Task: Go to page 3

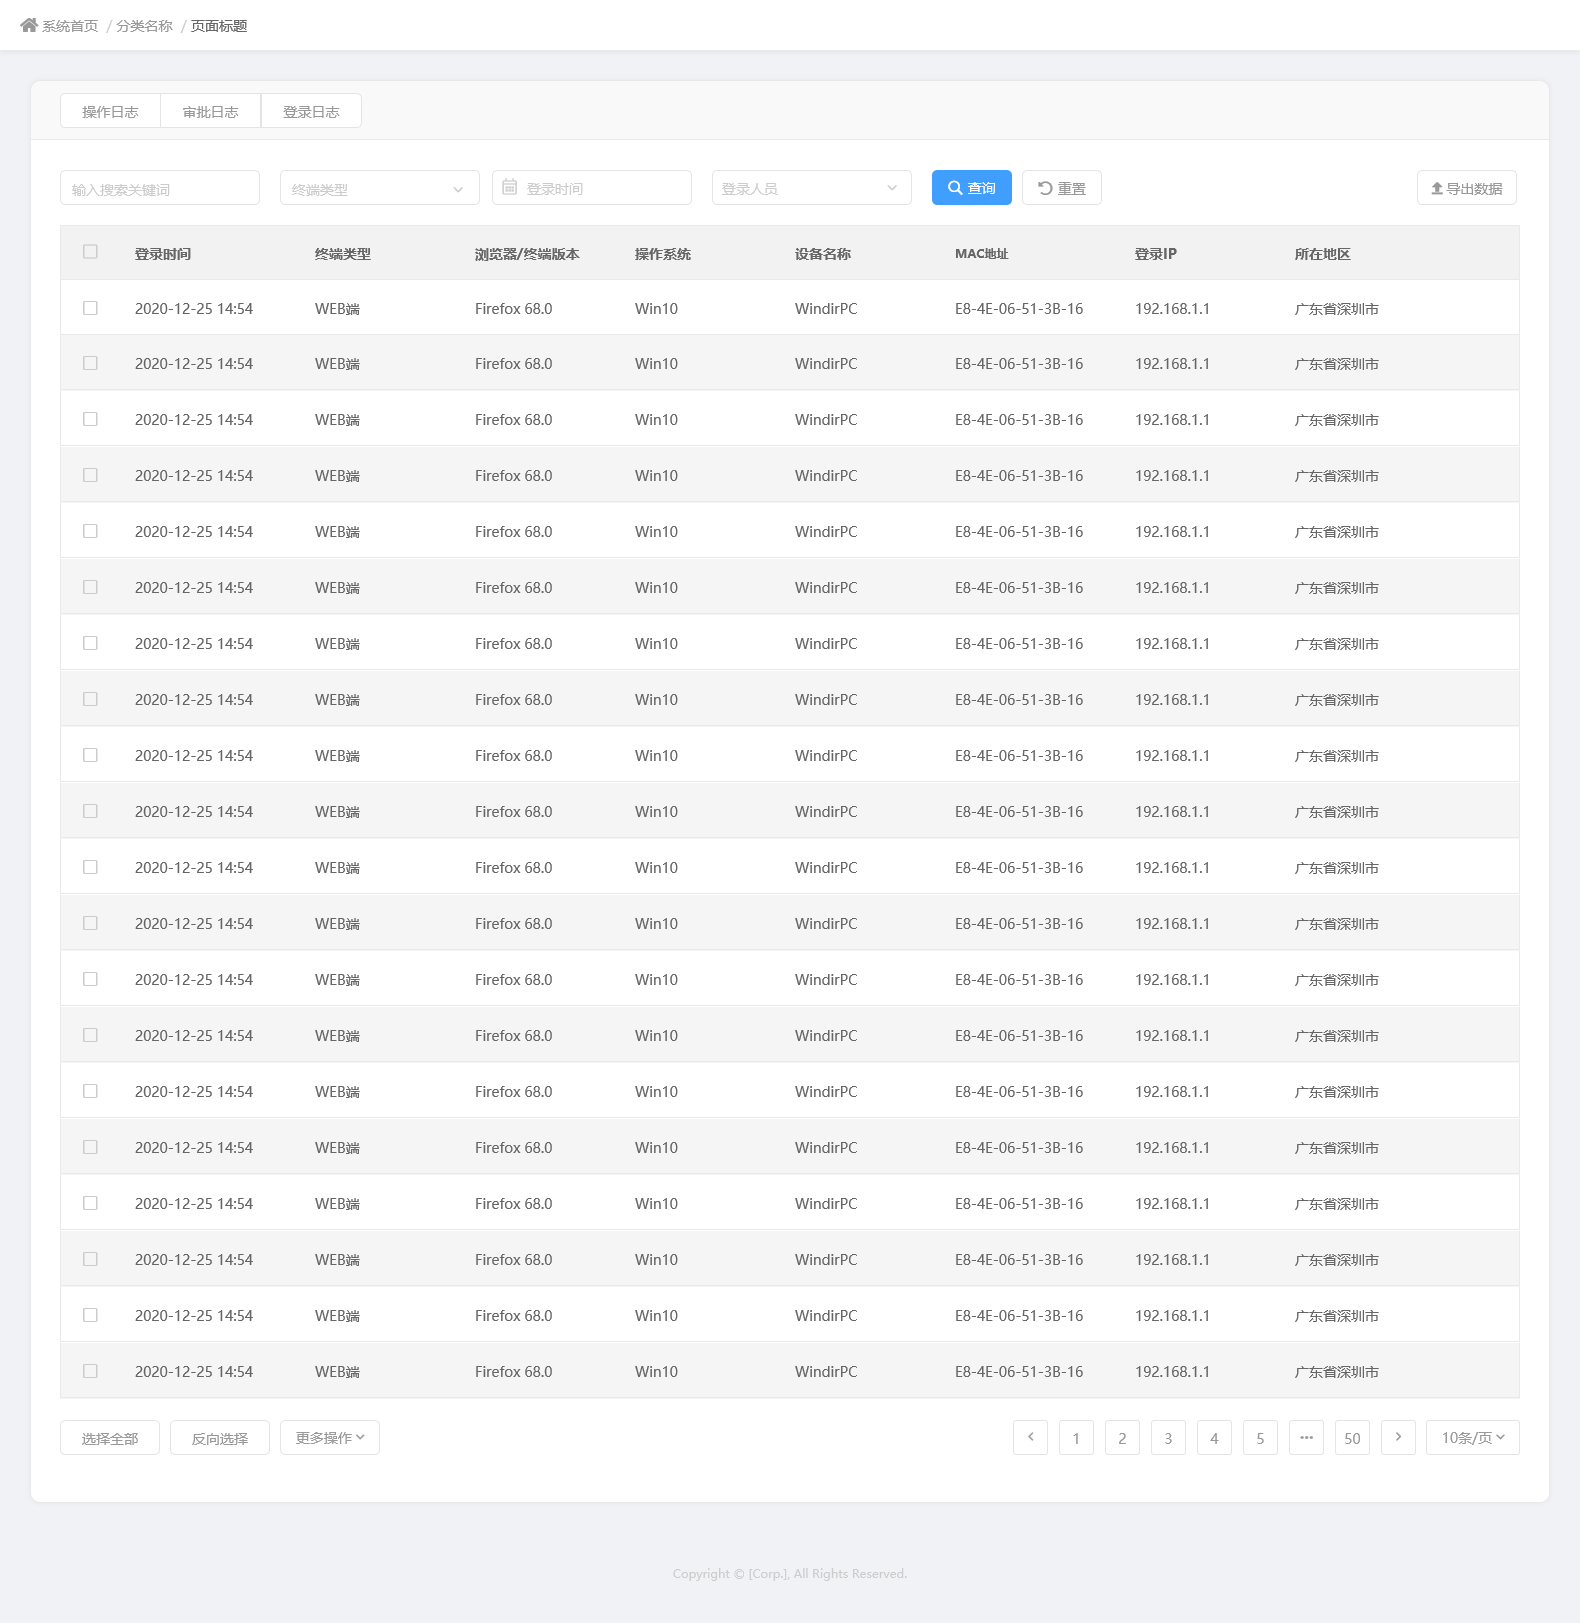Action: [x=1168, y=1437]
